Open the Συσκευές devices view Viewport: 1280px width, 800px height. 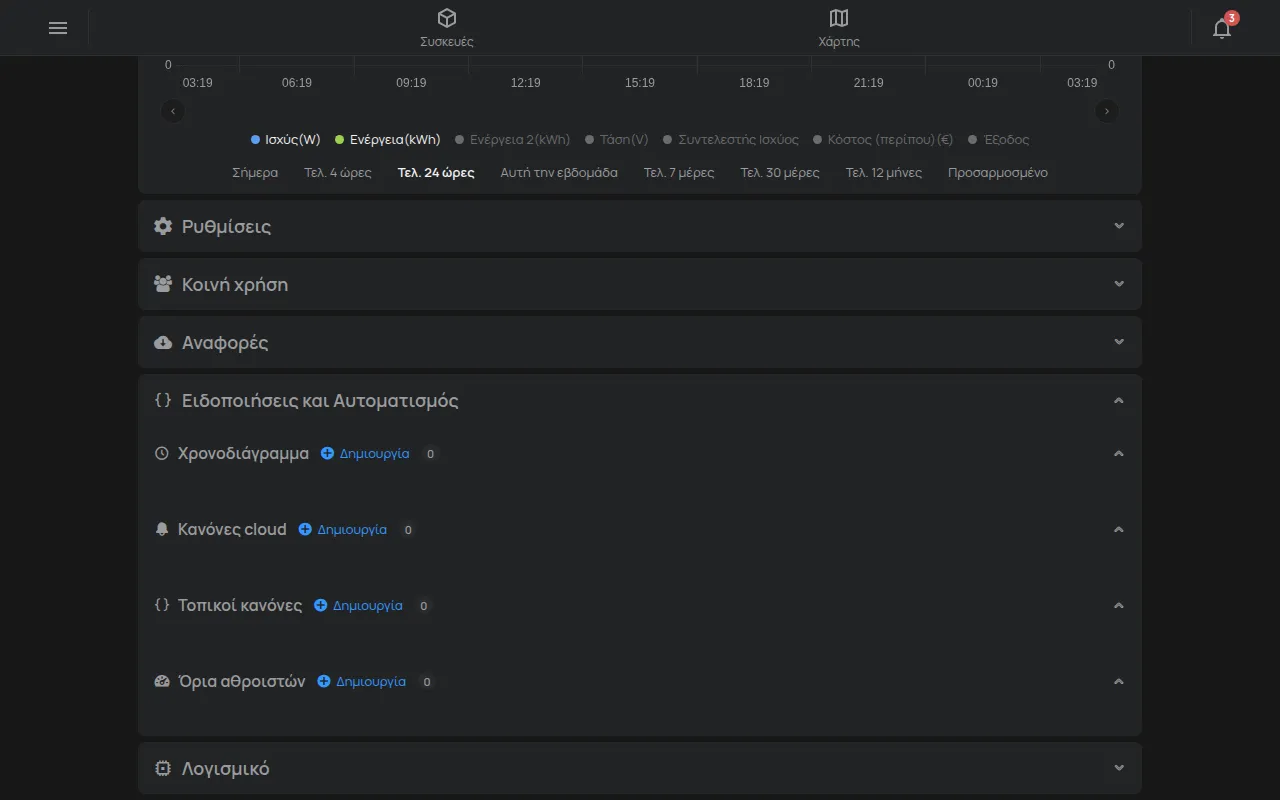[x=447, y=28]
